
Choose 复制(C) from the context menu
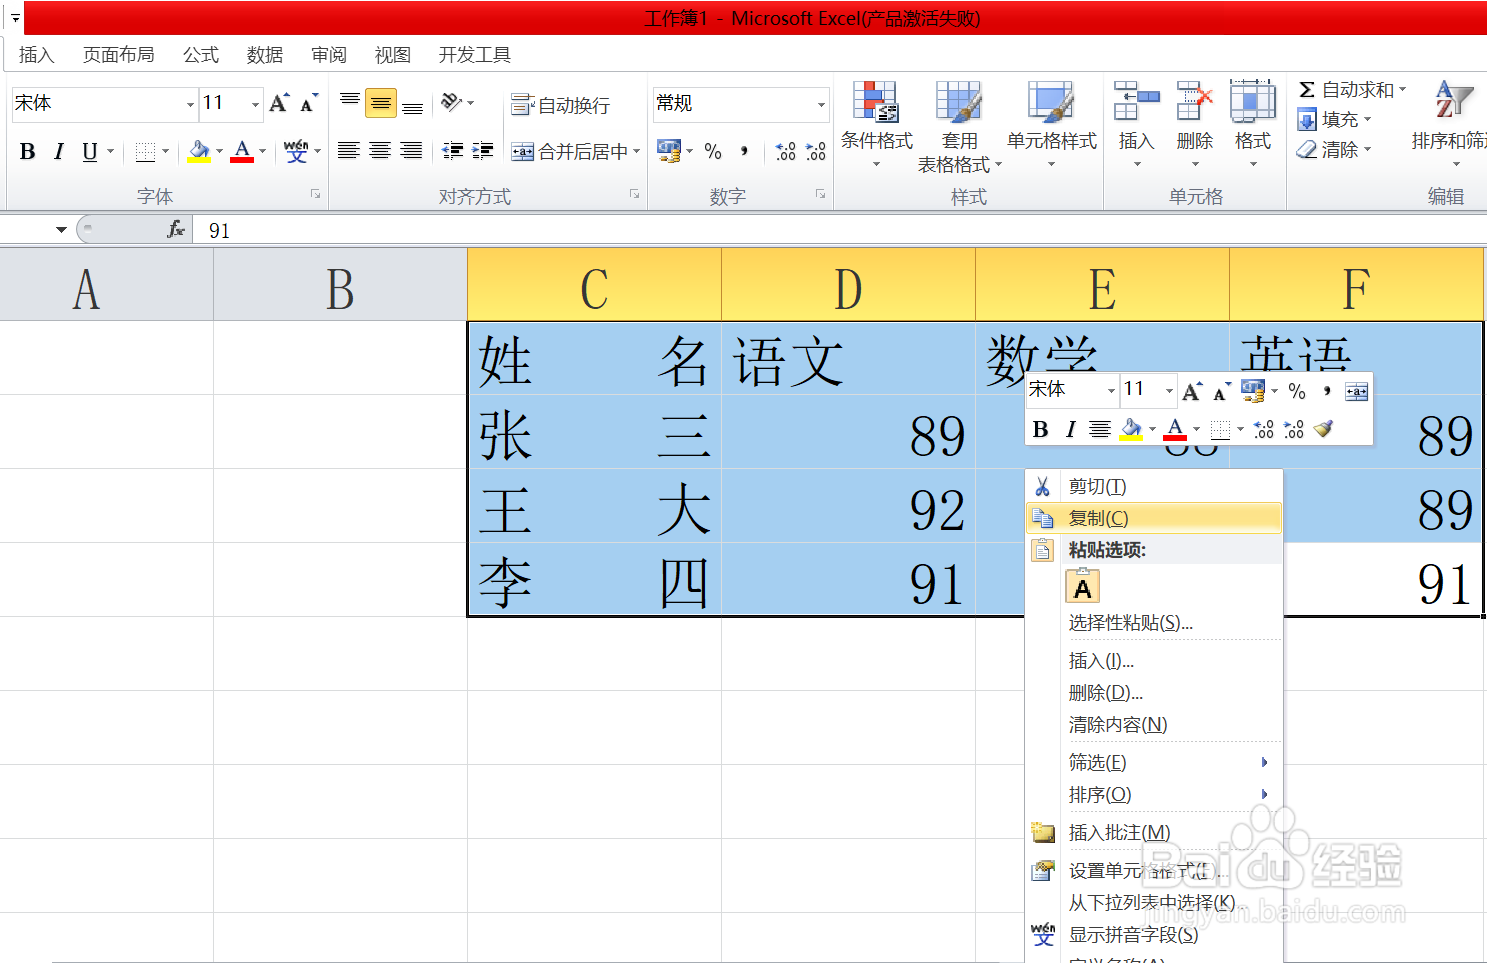(x=1097, y=517)
